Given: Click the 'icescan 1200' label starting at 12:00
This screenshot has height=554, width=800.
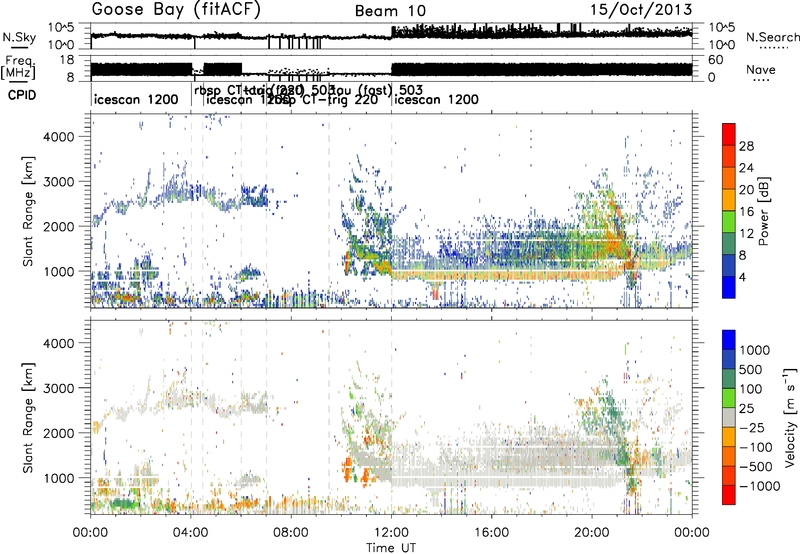Looking at the screenshot, I should 437,100.
